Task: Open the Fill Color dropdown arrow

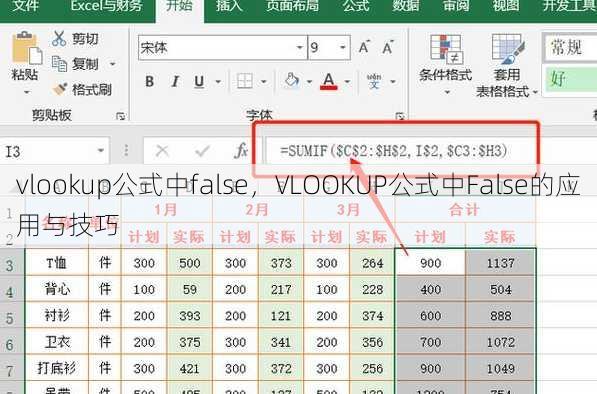Action: tap(309, 81)
